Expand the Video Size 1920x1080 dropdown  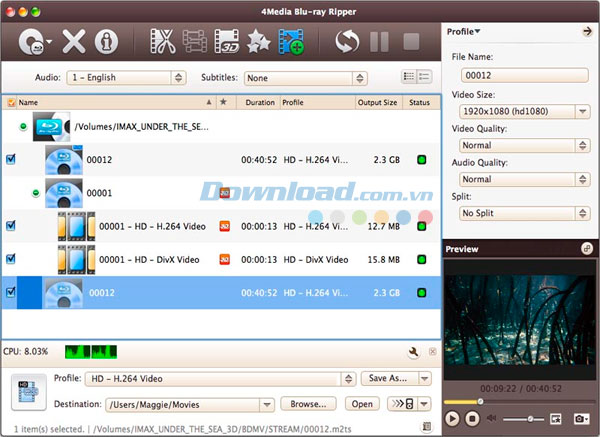point(520,110)
